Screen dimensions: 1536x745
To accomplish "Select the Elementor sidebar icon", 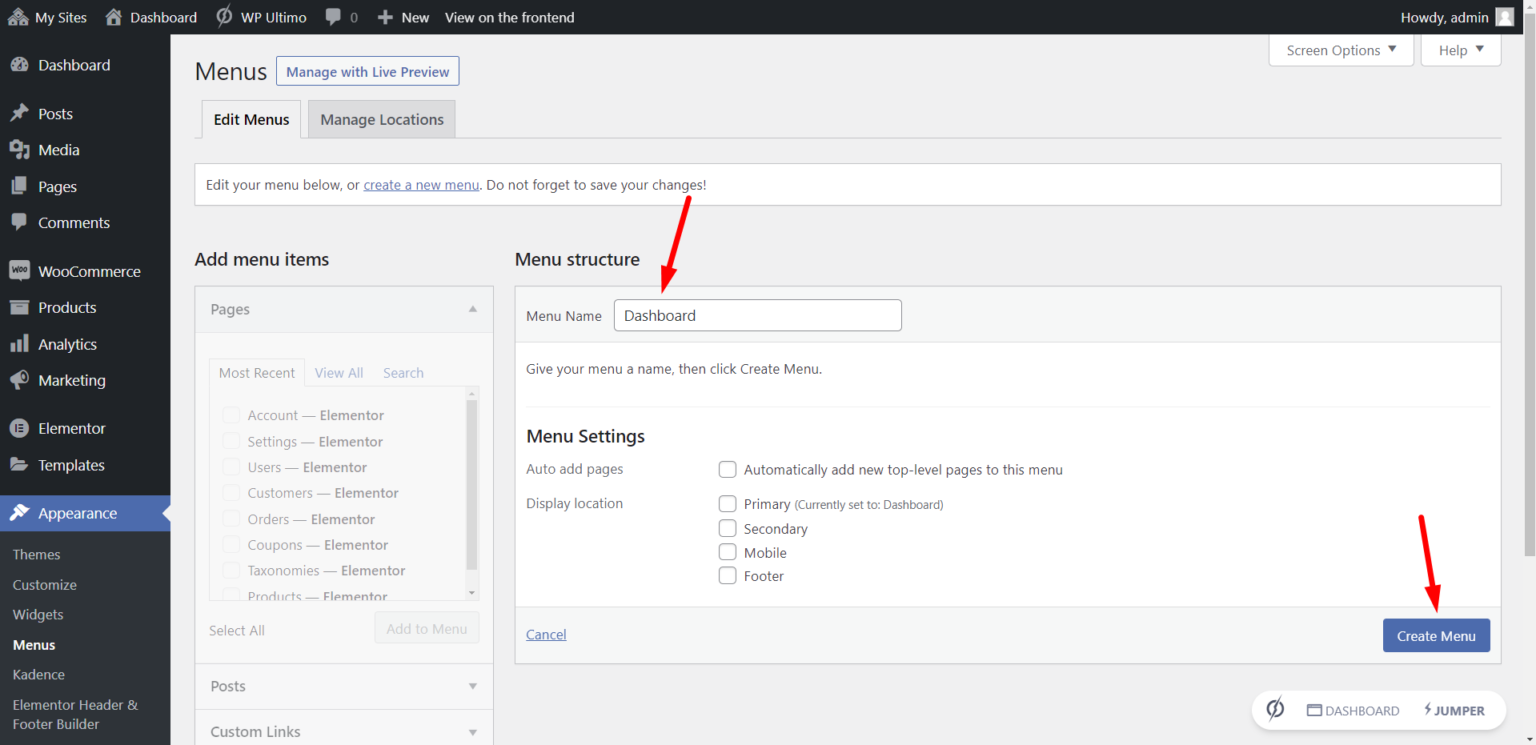I will (x=20, y=427).
